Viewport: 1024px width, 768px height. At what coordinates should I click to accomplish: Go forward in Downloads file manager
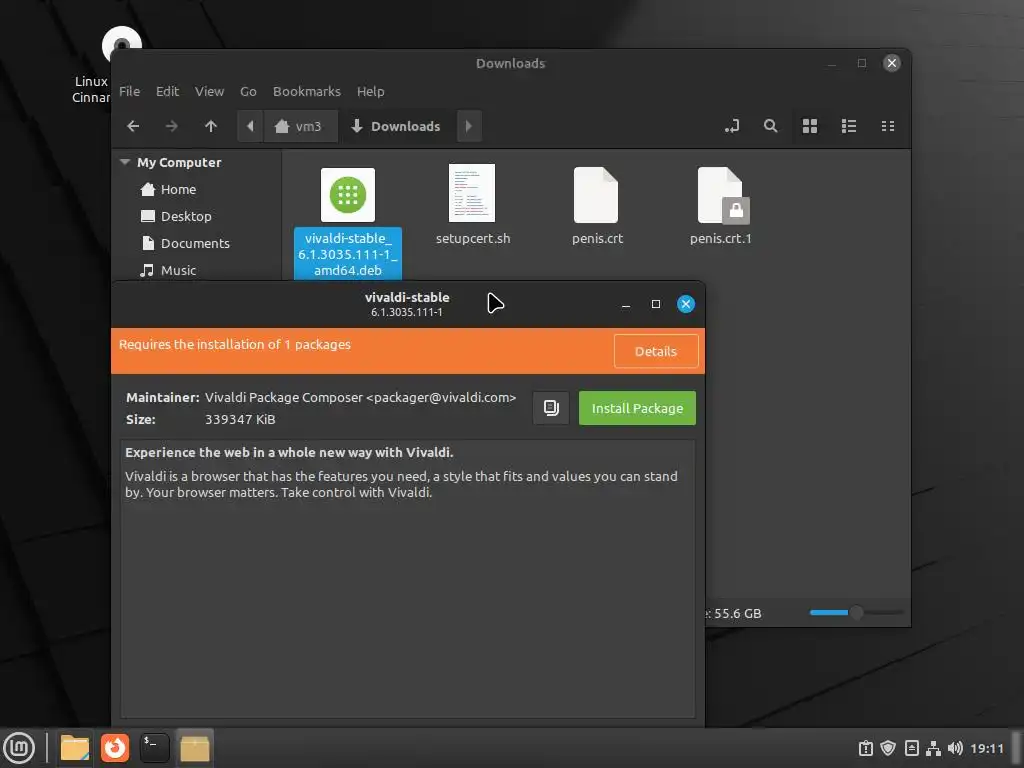(172, 126)
